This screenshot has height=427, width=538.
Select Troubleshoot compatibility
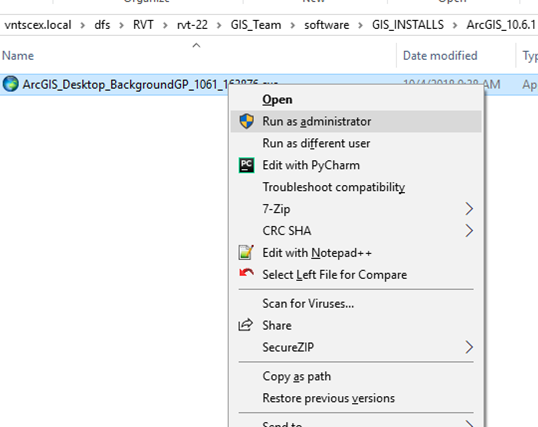[x=356, y=187]
